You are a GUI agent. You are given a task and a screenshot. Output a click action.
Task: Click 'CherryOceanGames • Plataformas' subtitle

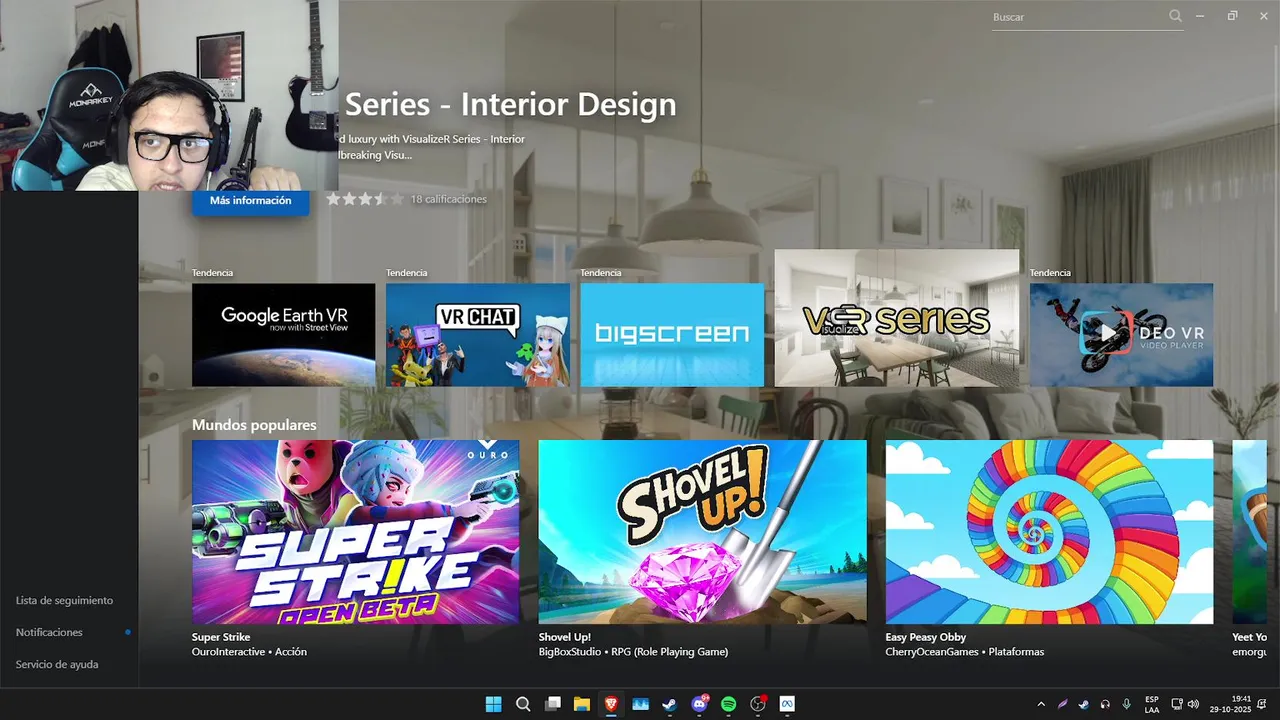click(965, 652)
